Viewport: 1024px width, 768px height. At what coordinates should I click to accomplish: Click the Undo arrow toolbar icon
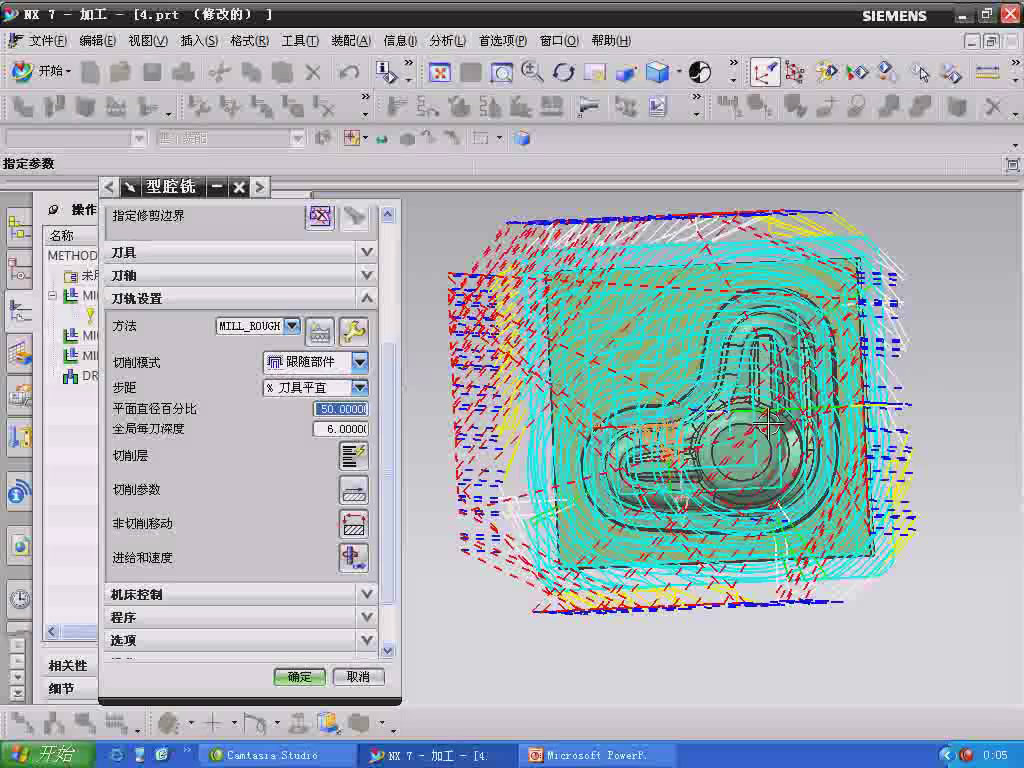coord(349,72)
